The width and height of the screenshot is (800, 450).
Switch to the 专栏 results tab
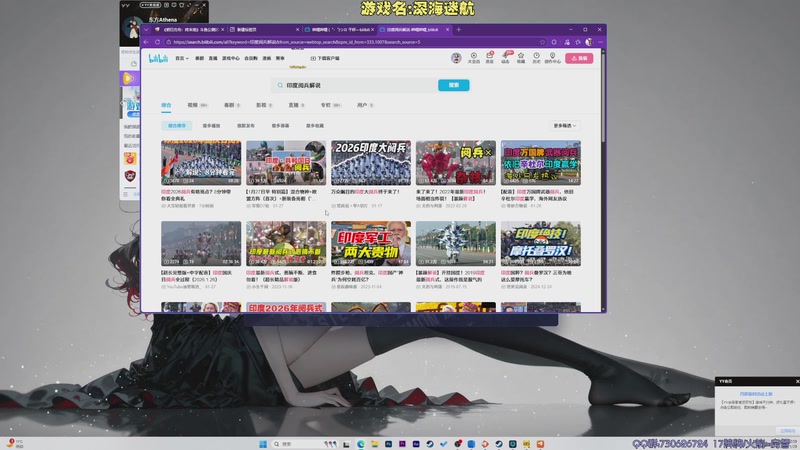coord(331,105)
